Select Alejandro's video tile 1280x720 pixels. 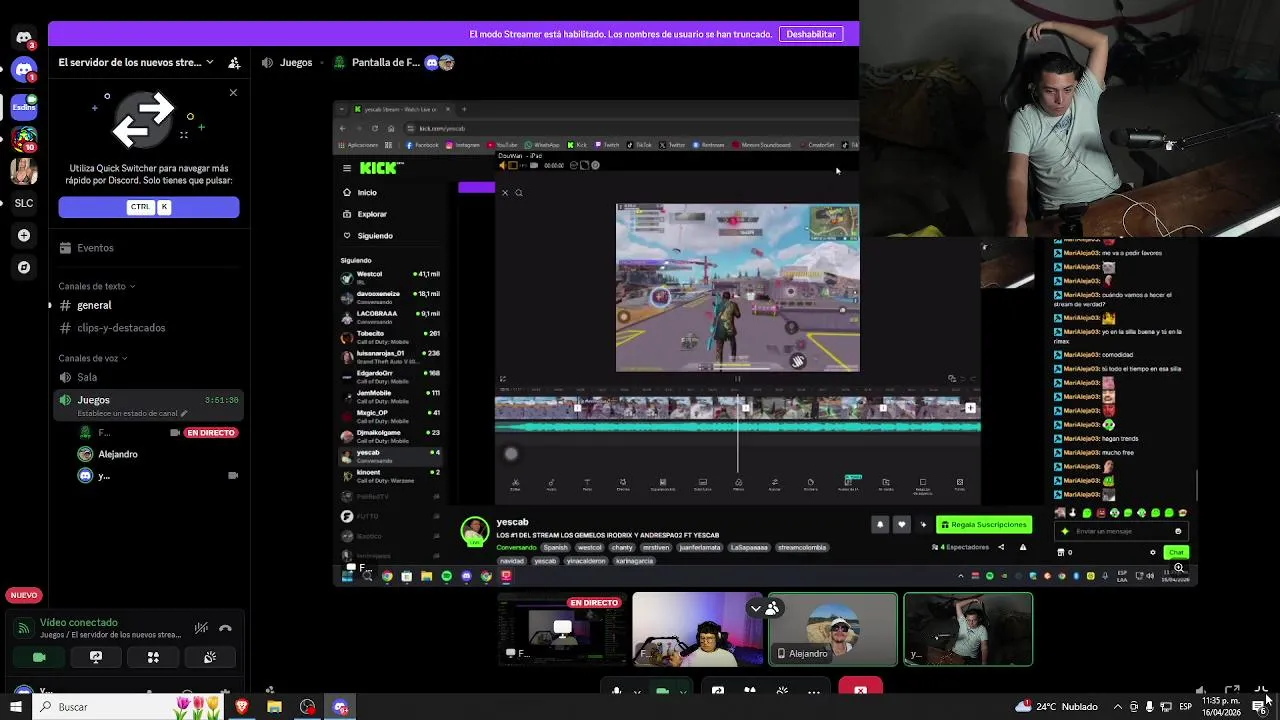point(832,629)
